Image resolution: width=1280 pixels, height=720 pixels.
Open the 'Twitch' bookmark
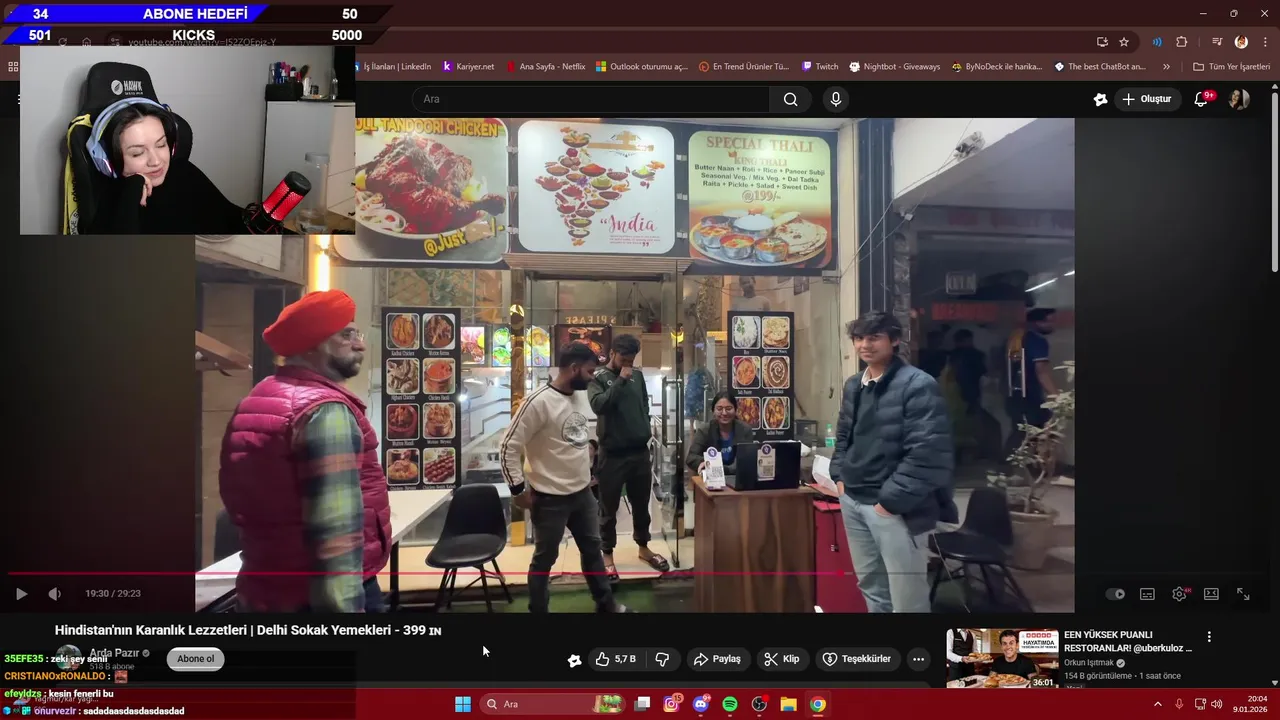pyautogui.click(x=820, y=67)
